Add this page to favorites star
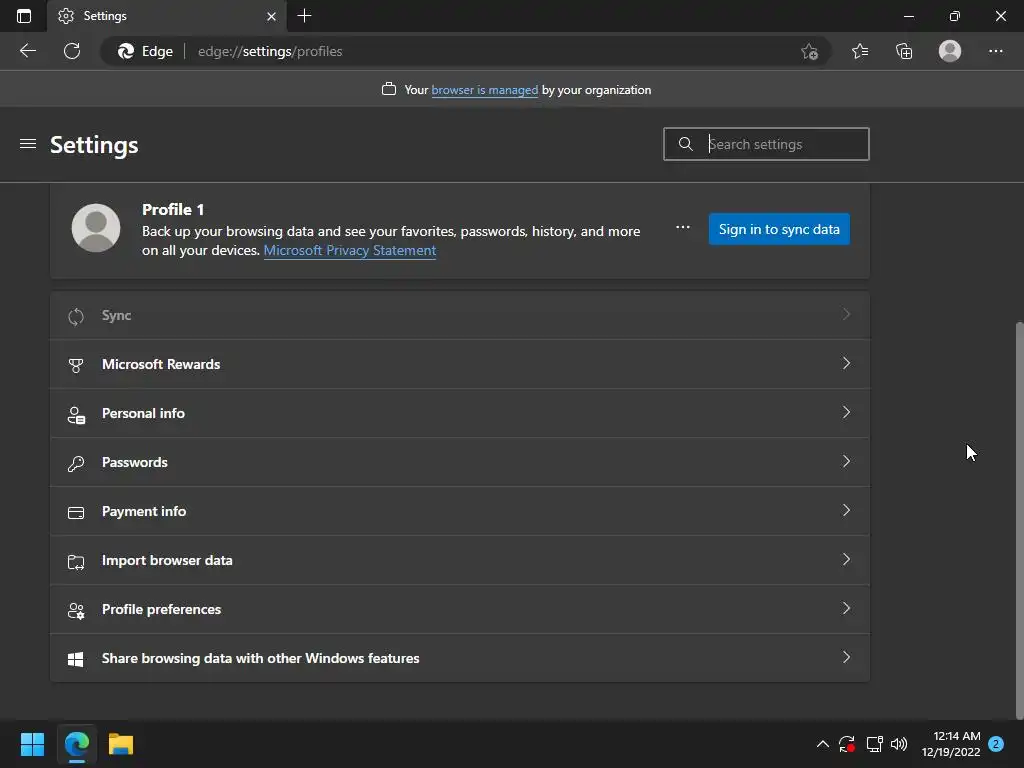Viewport: 1024px width, 768px height. click(809, 51)
